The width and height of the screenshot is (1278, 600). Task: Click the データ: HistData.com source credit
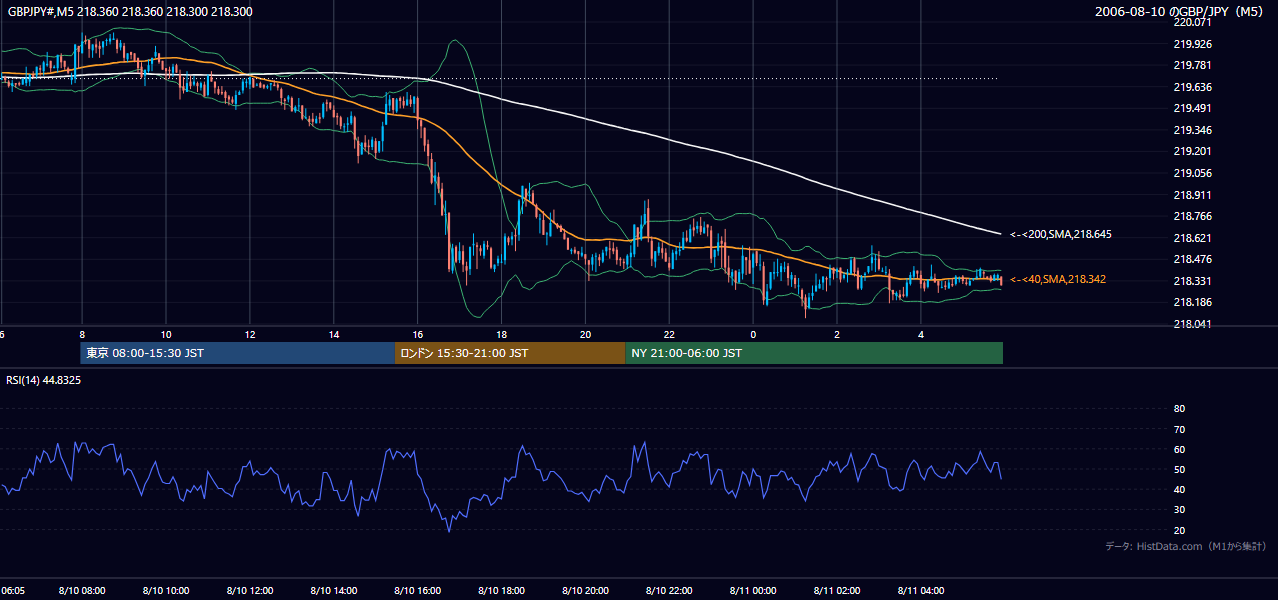pos(1186,546)
